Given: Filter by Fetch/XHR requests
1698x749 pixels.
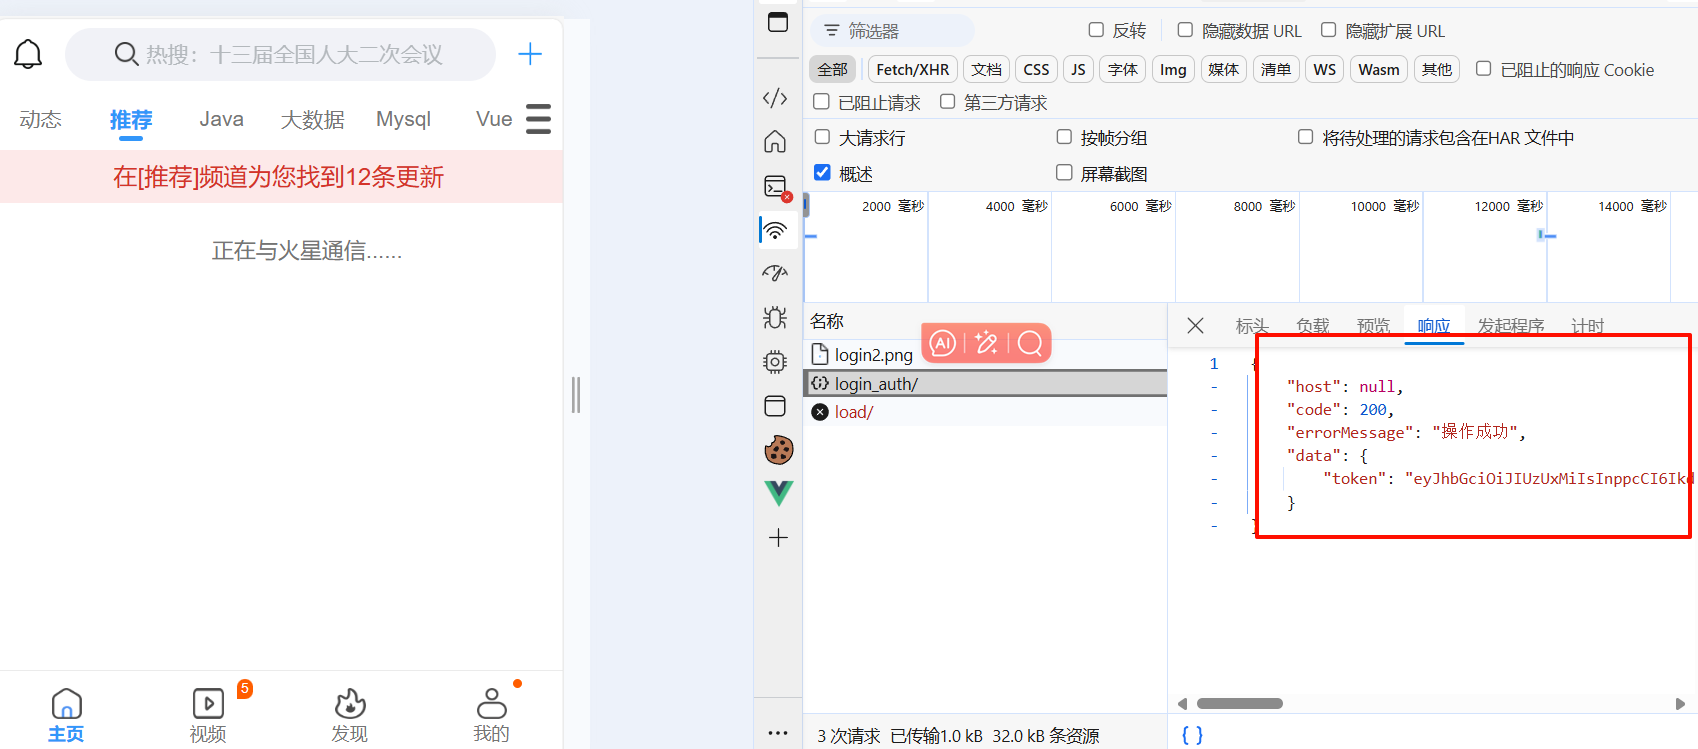Looking at the screenshot, I should pyautogui.click(x=913, y=69).
